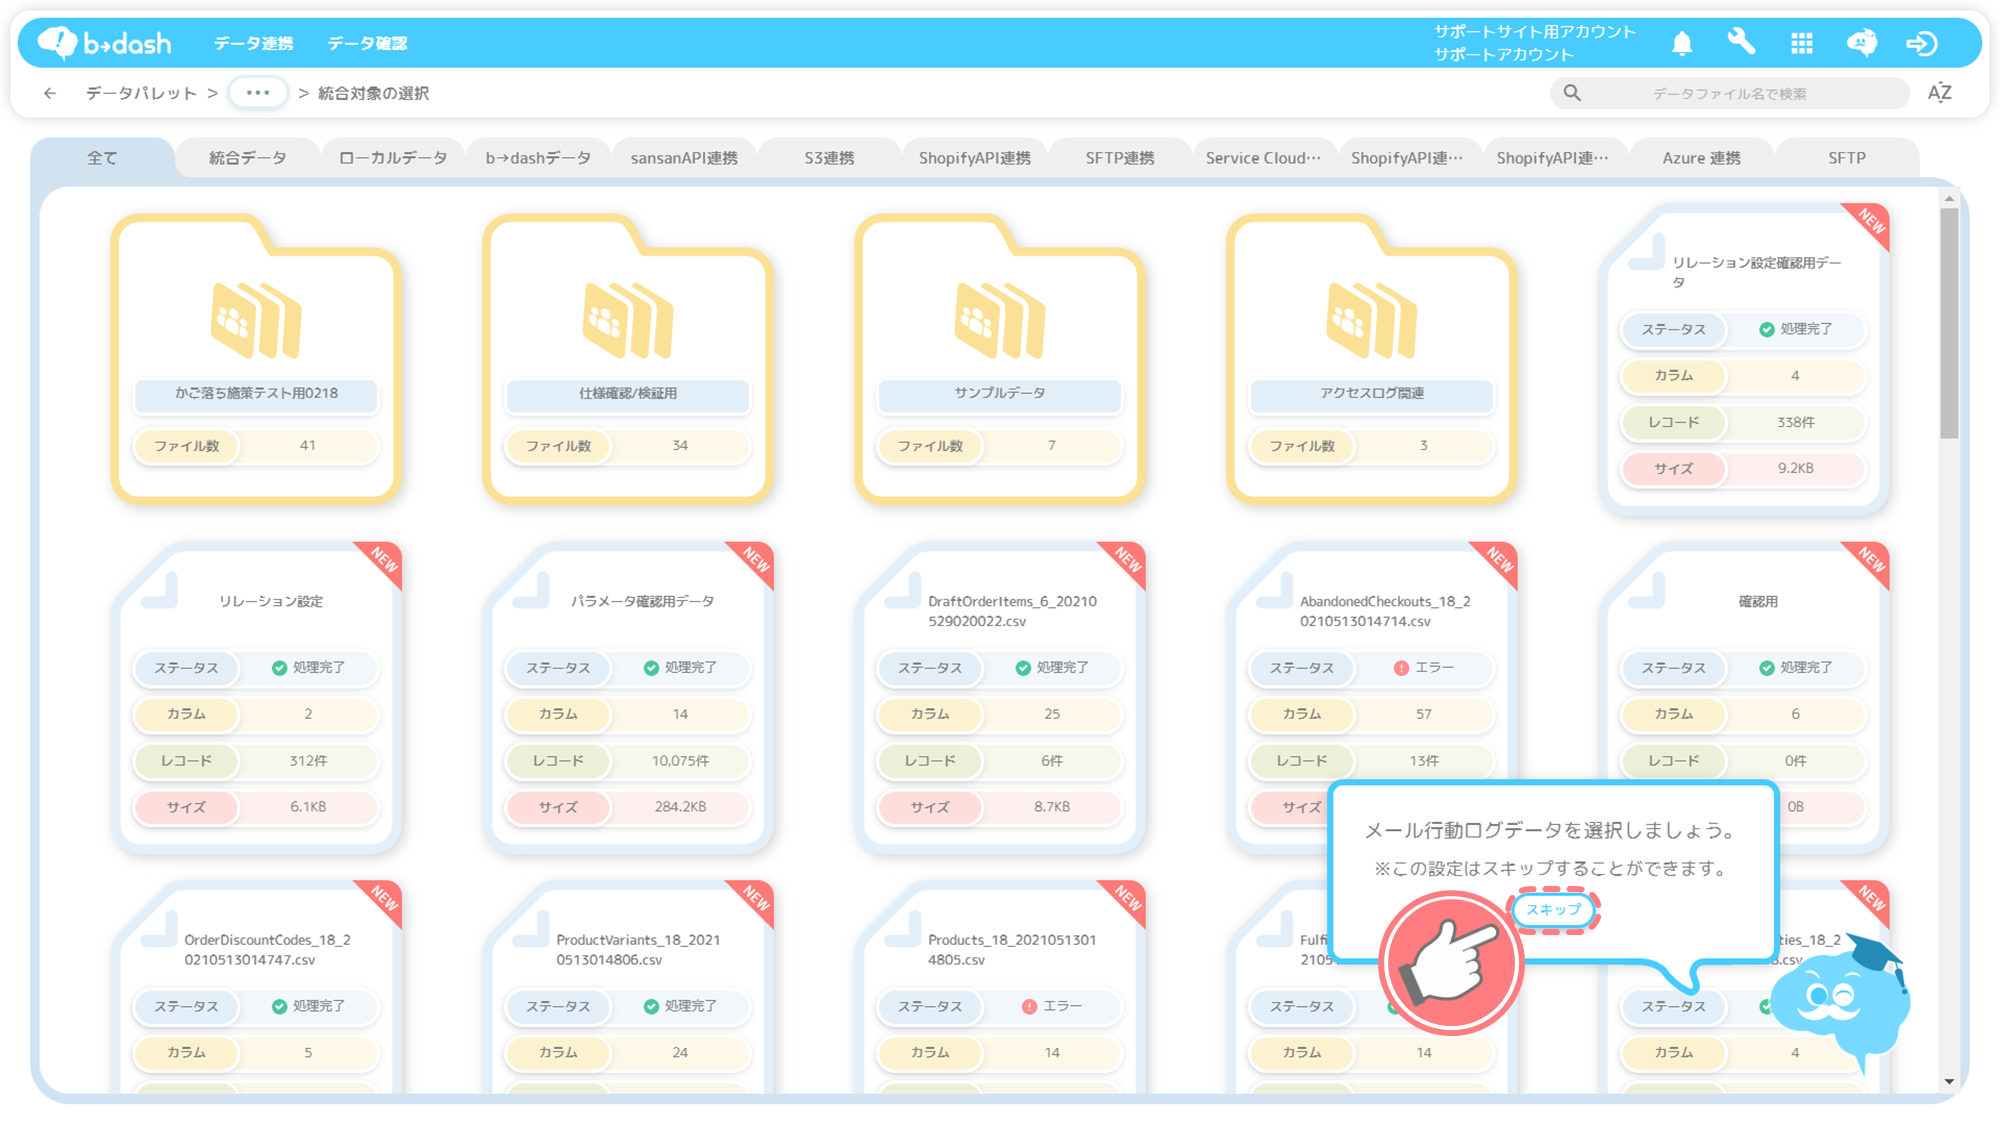Click the search magnifier icon
The height and width of the screenshot is (1125, 2000).
click(x=1572, y=93)
